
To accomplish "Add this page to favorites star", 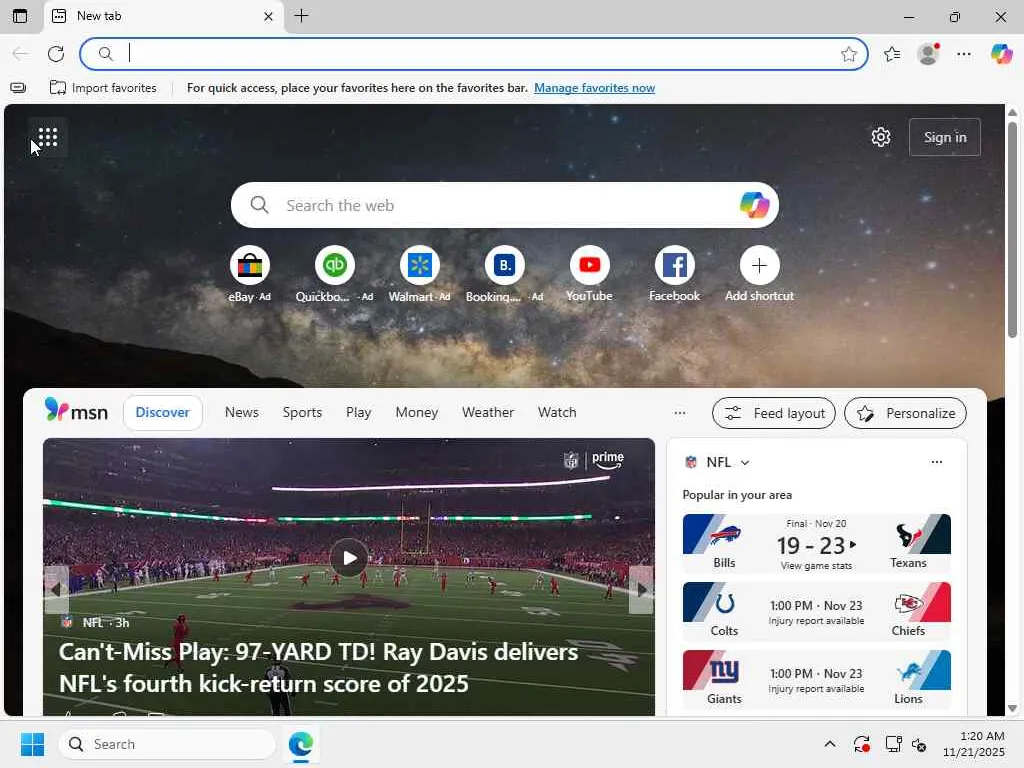I will [x=848, y=54].
